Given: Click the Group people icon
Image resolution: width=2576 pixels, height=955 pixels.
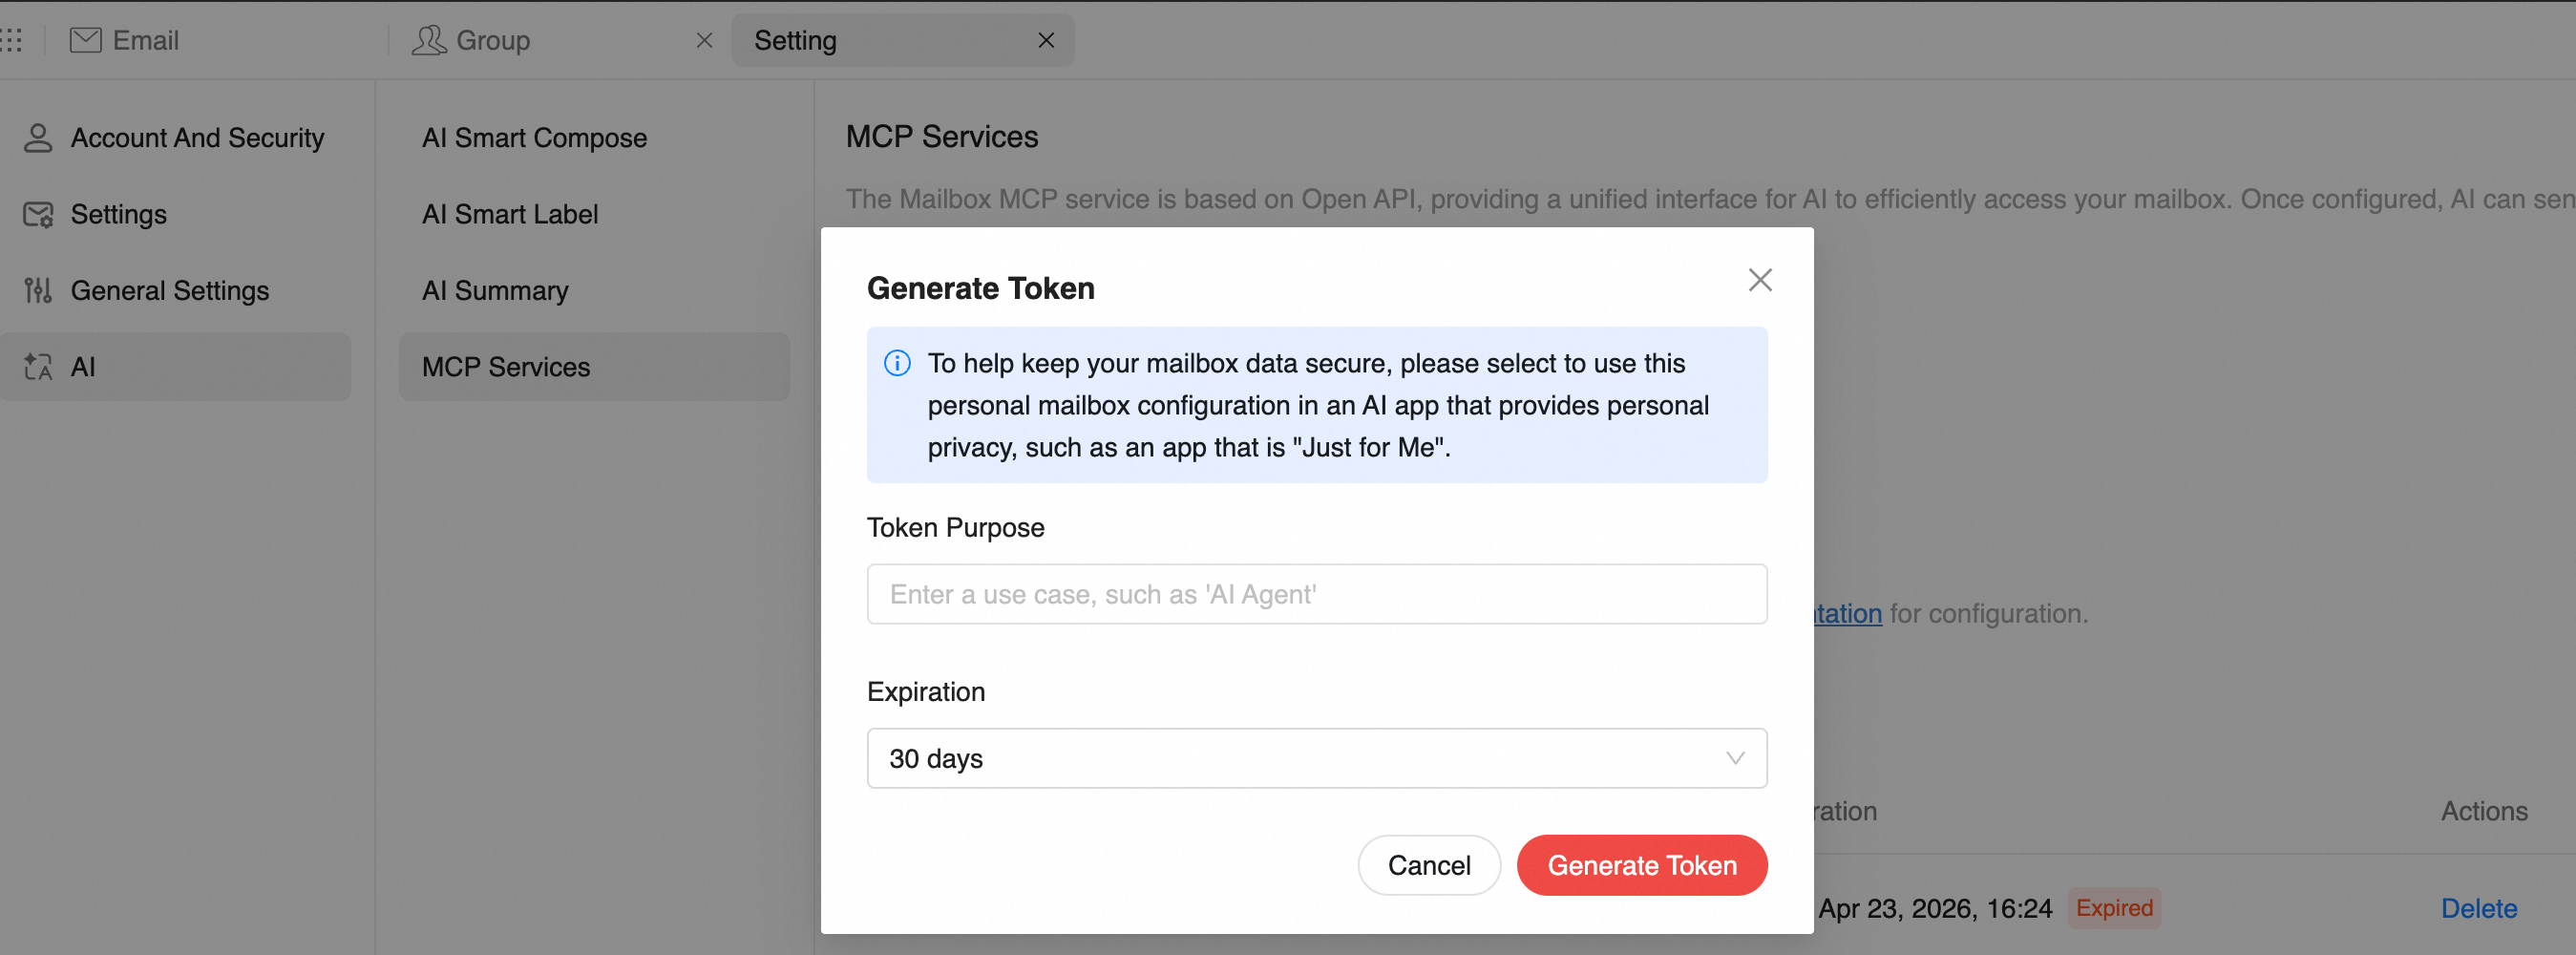Looking at the screenshot, I should point(429,40).
